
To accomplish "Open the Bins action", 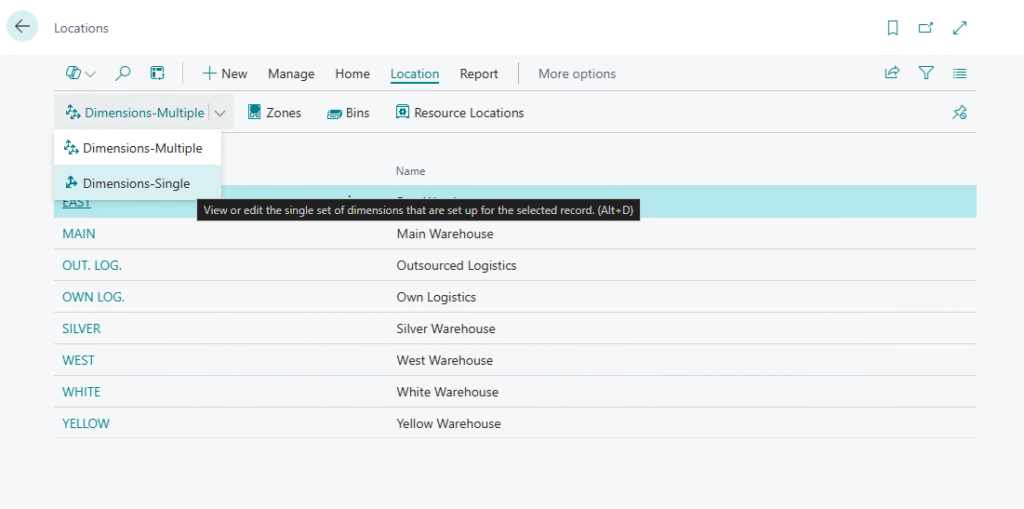I will coord(348,113).
